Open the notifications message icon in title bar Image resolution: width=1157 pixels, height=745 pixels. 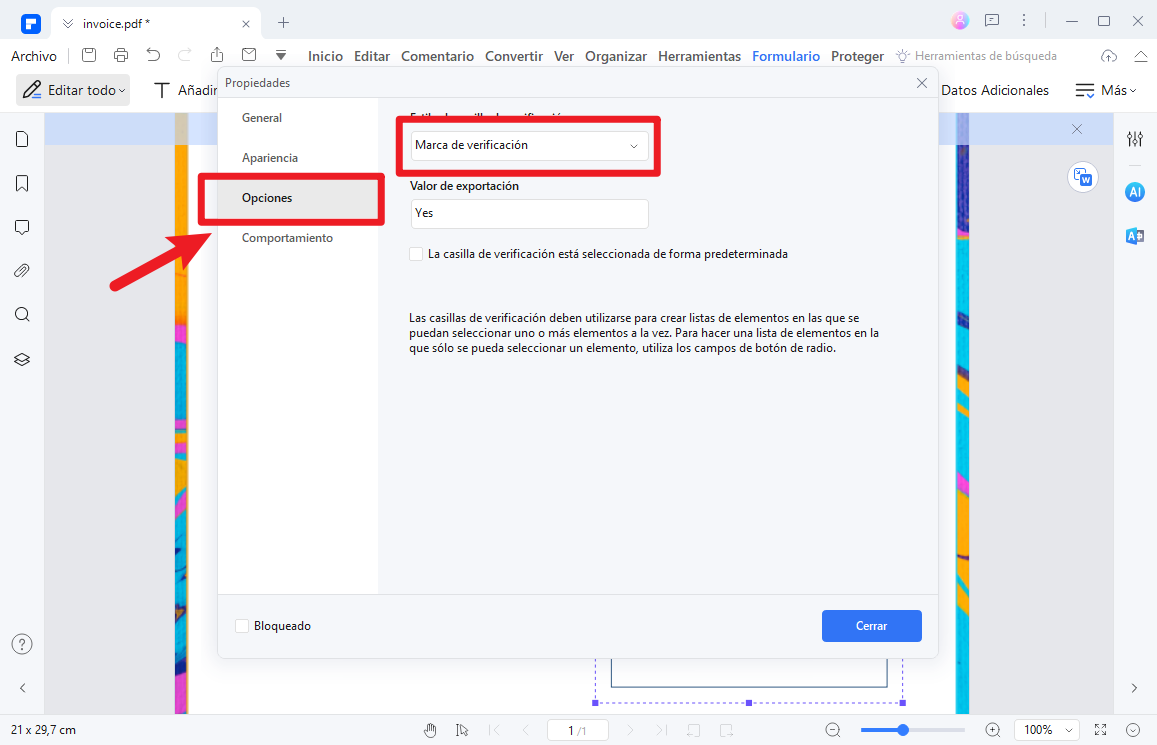992,21
